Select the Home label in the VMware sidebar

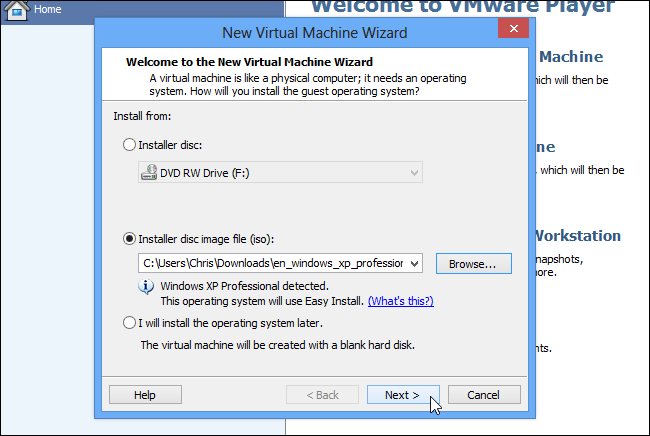click(48, 9)
